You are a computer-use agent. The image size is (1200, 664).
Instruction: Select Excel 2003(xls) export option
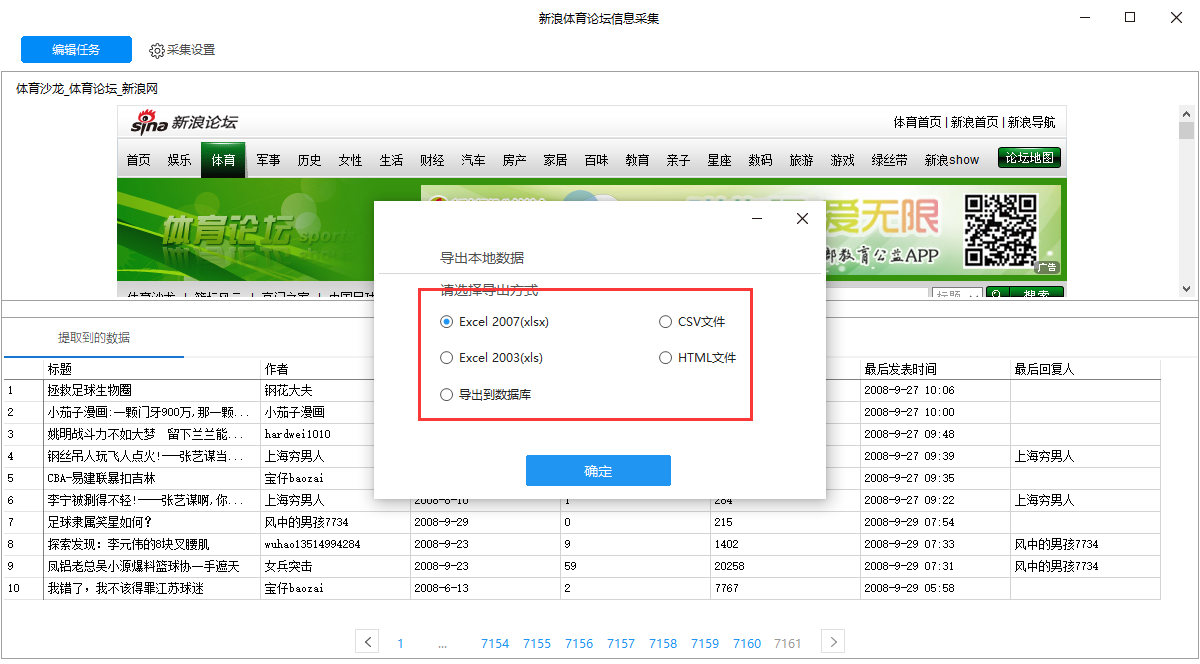coord(492,357)
